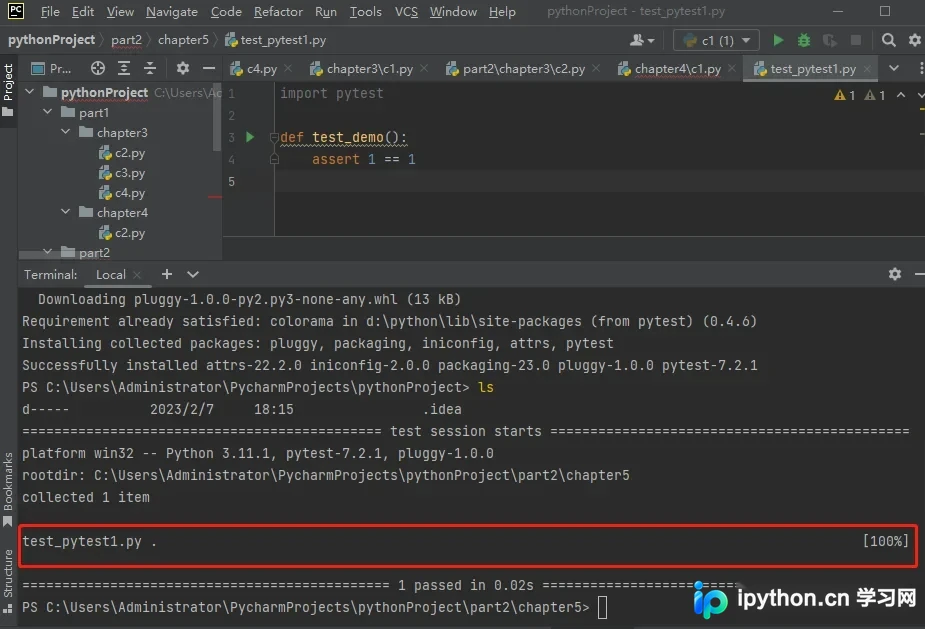Click pythonProject breadcrumb in navigation bar

(x=51, y=40)
